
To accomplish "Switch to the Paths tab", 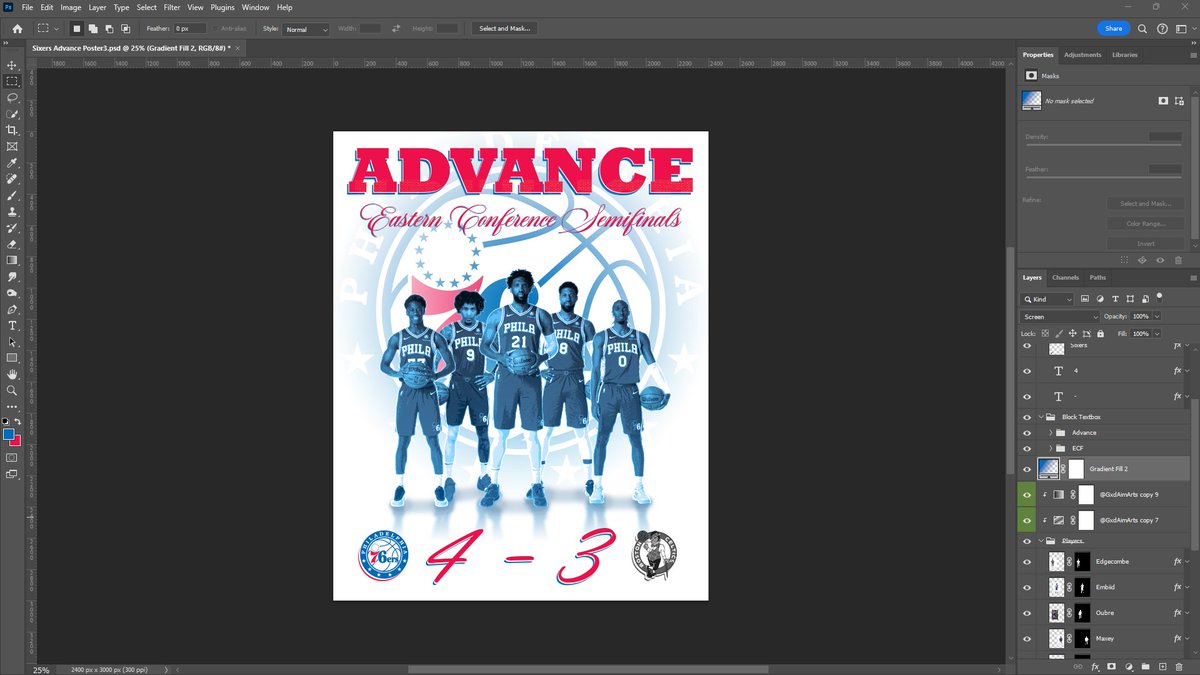I will 1098,277.
